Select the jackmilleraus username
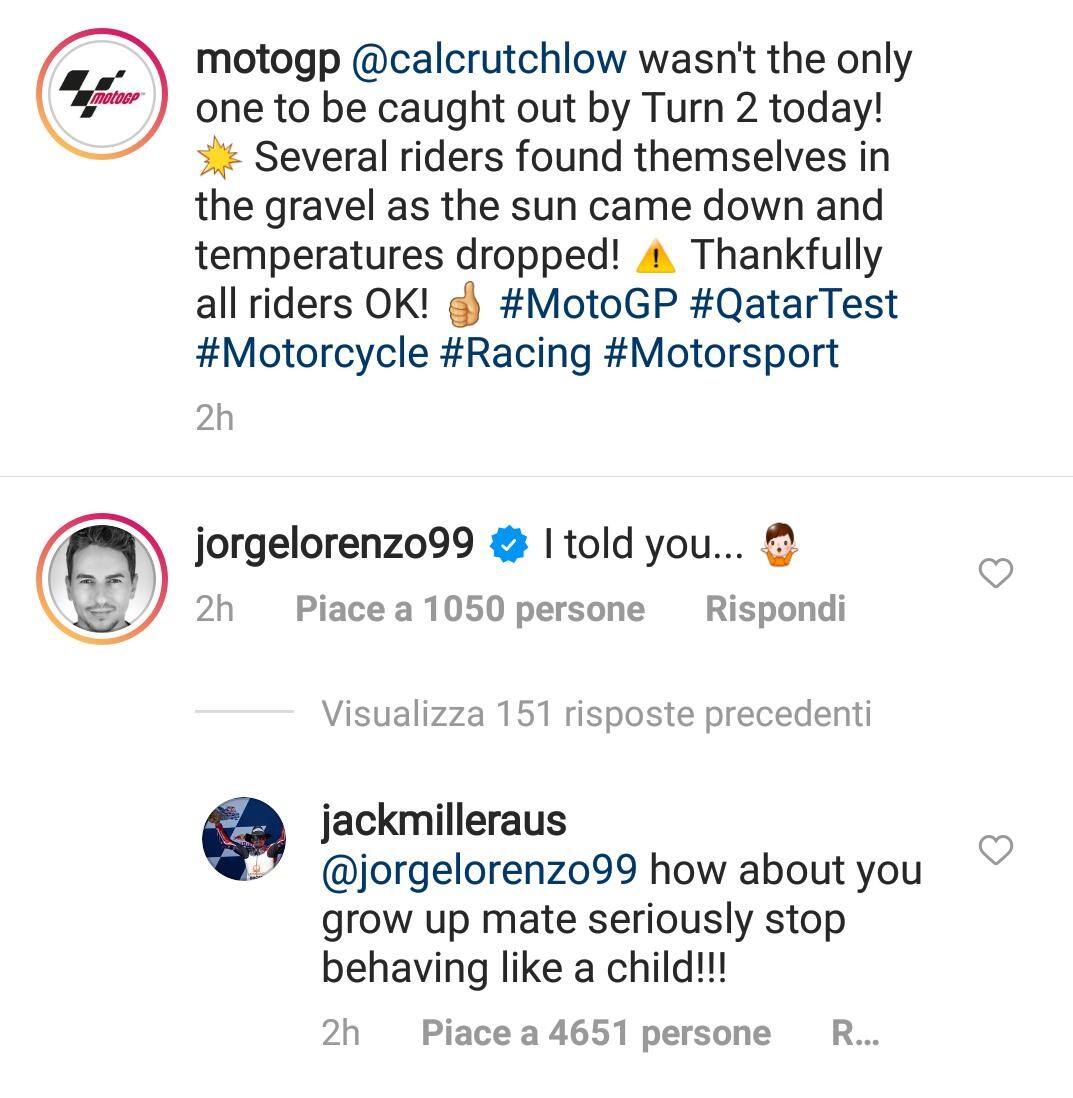This screenshot has width=1073, height=1098. point(441,822)
